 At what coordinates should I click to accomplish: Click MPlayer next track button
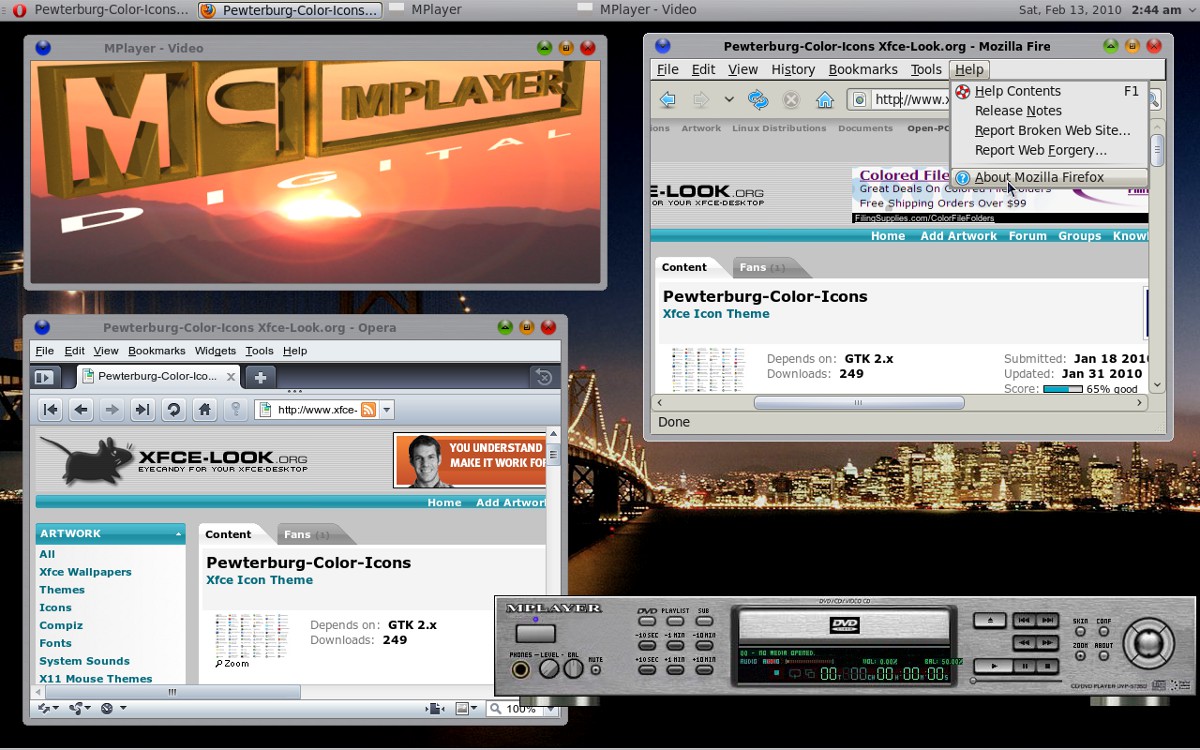(x=1047, y=620)
